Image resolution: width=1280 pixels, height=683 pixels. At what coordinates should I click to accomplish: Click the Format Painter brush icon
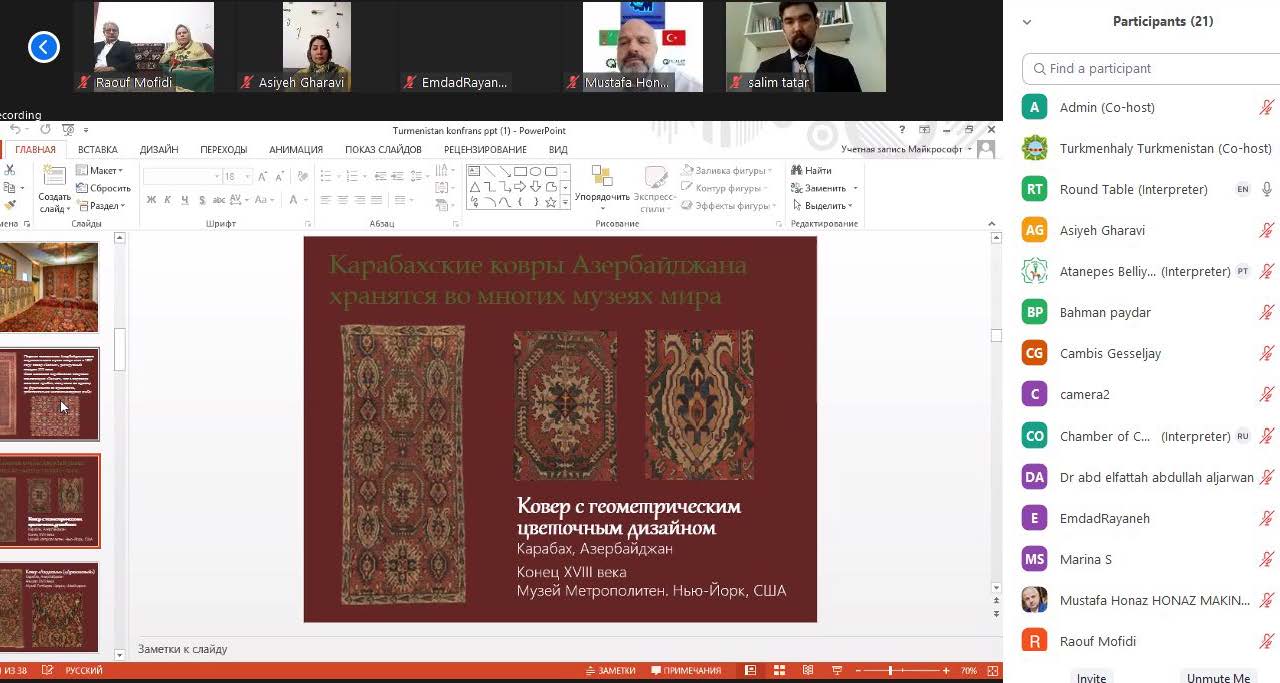(x=9, y=205)
